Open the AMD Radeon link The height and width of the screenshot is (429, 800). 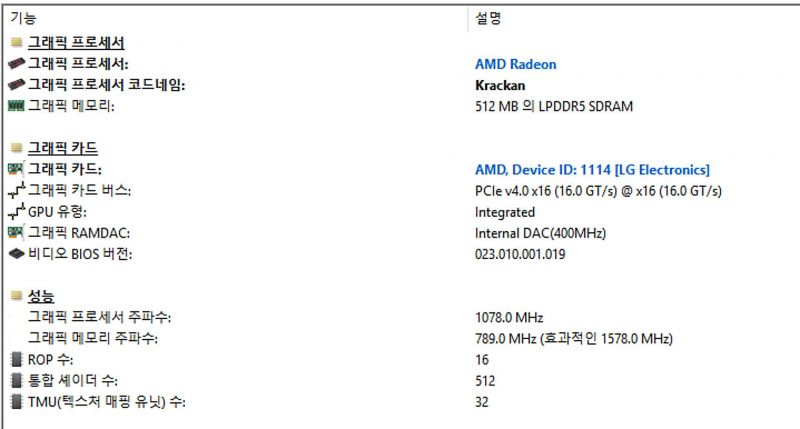[515, 64]
